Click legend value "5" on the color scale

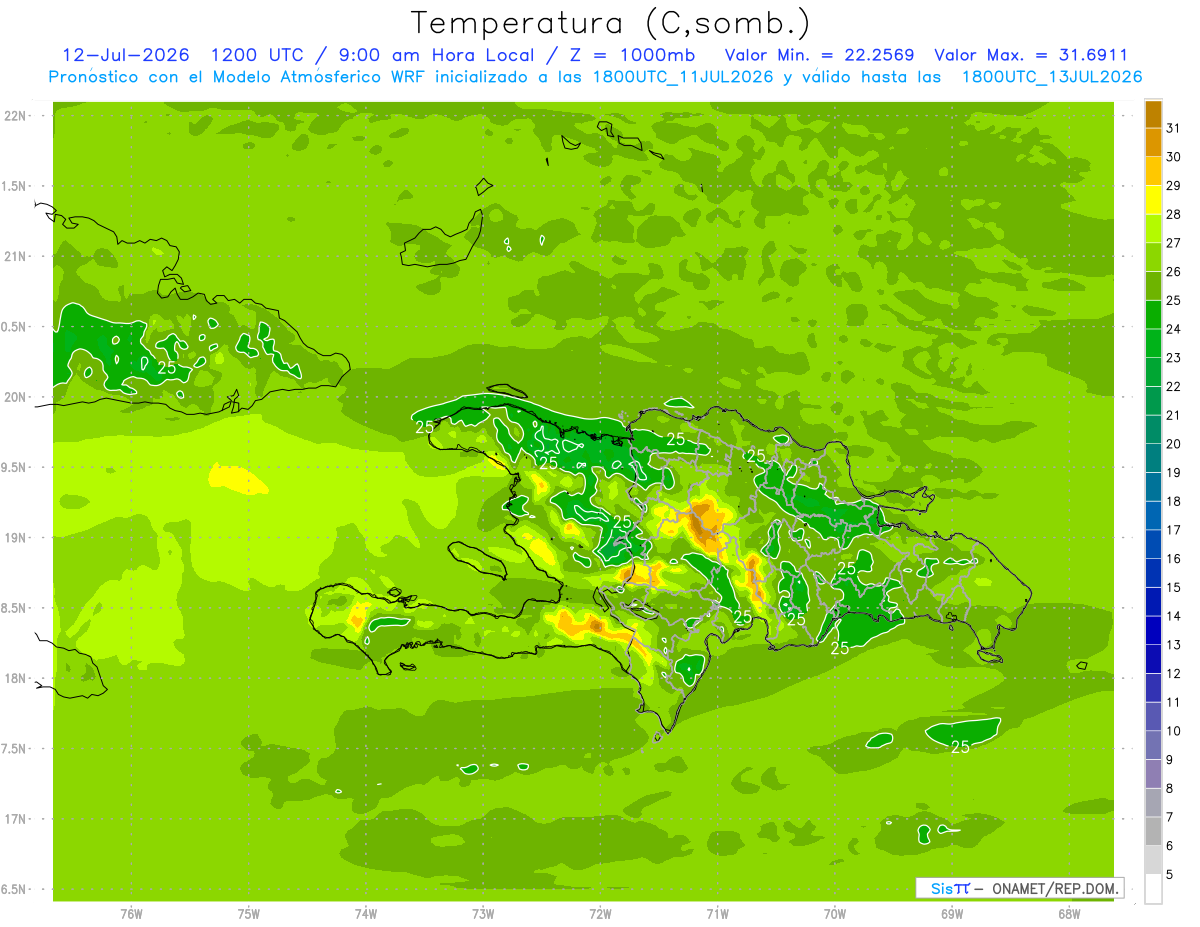(1170, 875)
